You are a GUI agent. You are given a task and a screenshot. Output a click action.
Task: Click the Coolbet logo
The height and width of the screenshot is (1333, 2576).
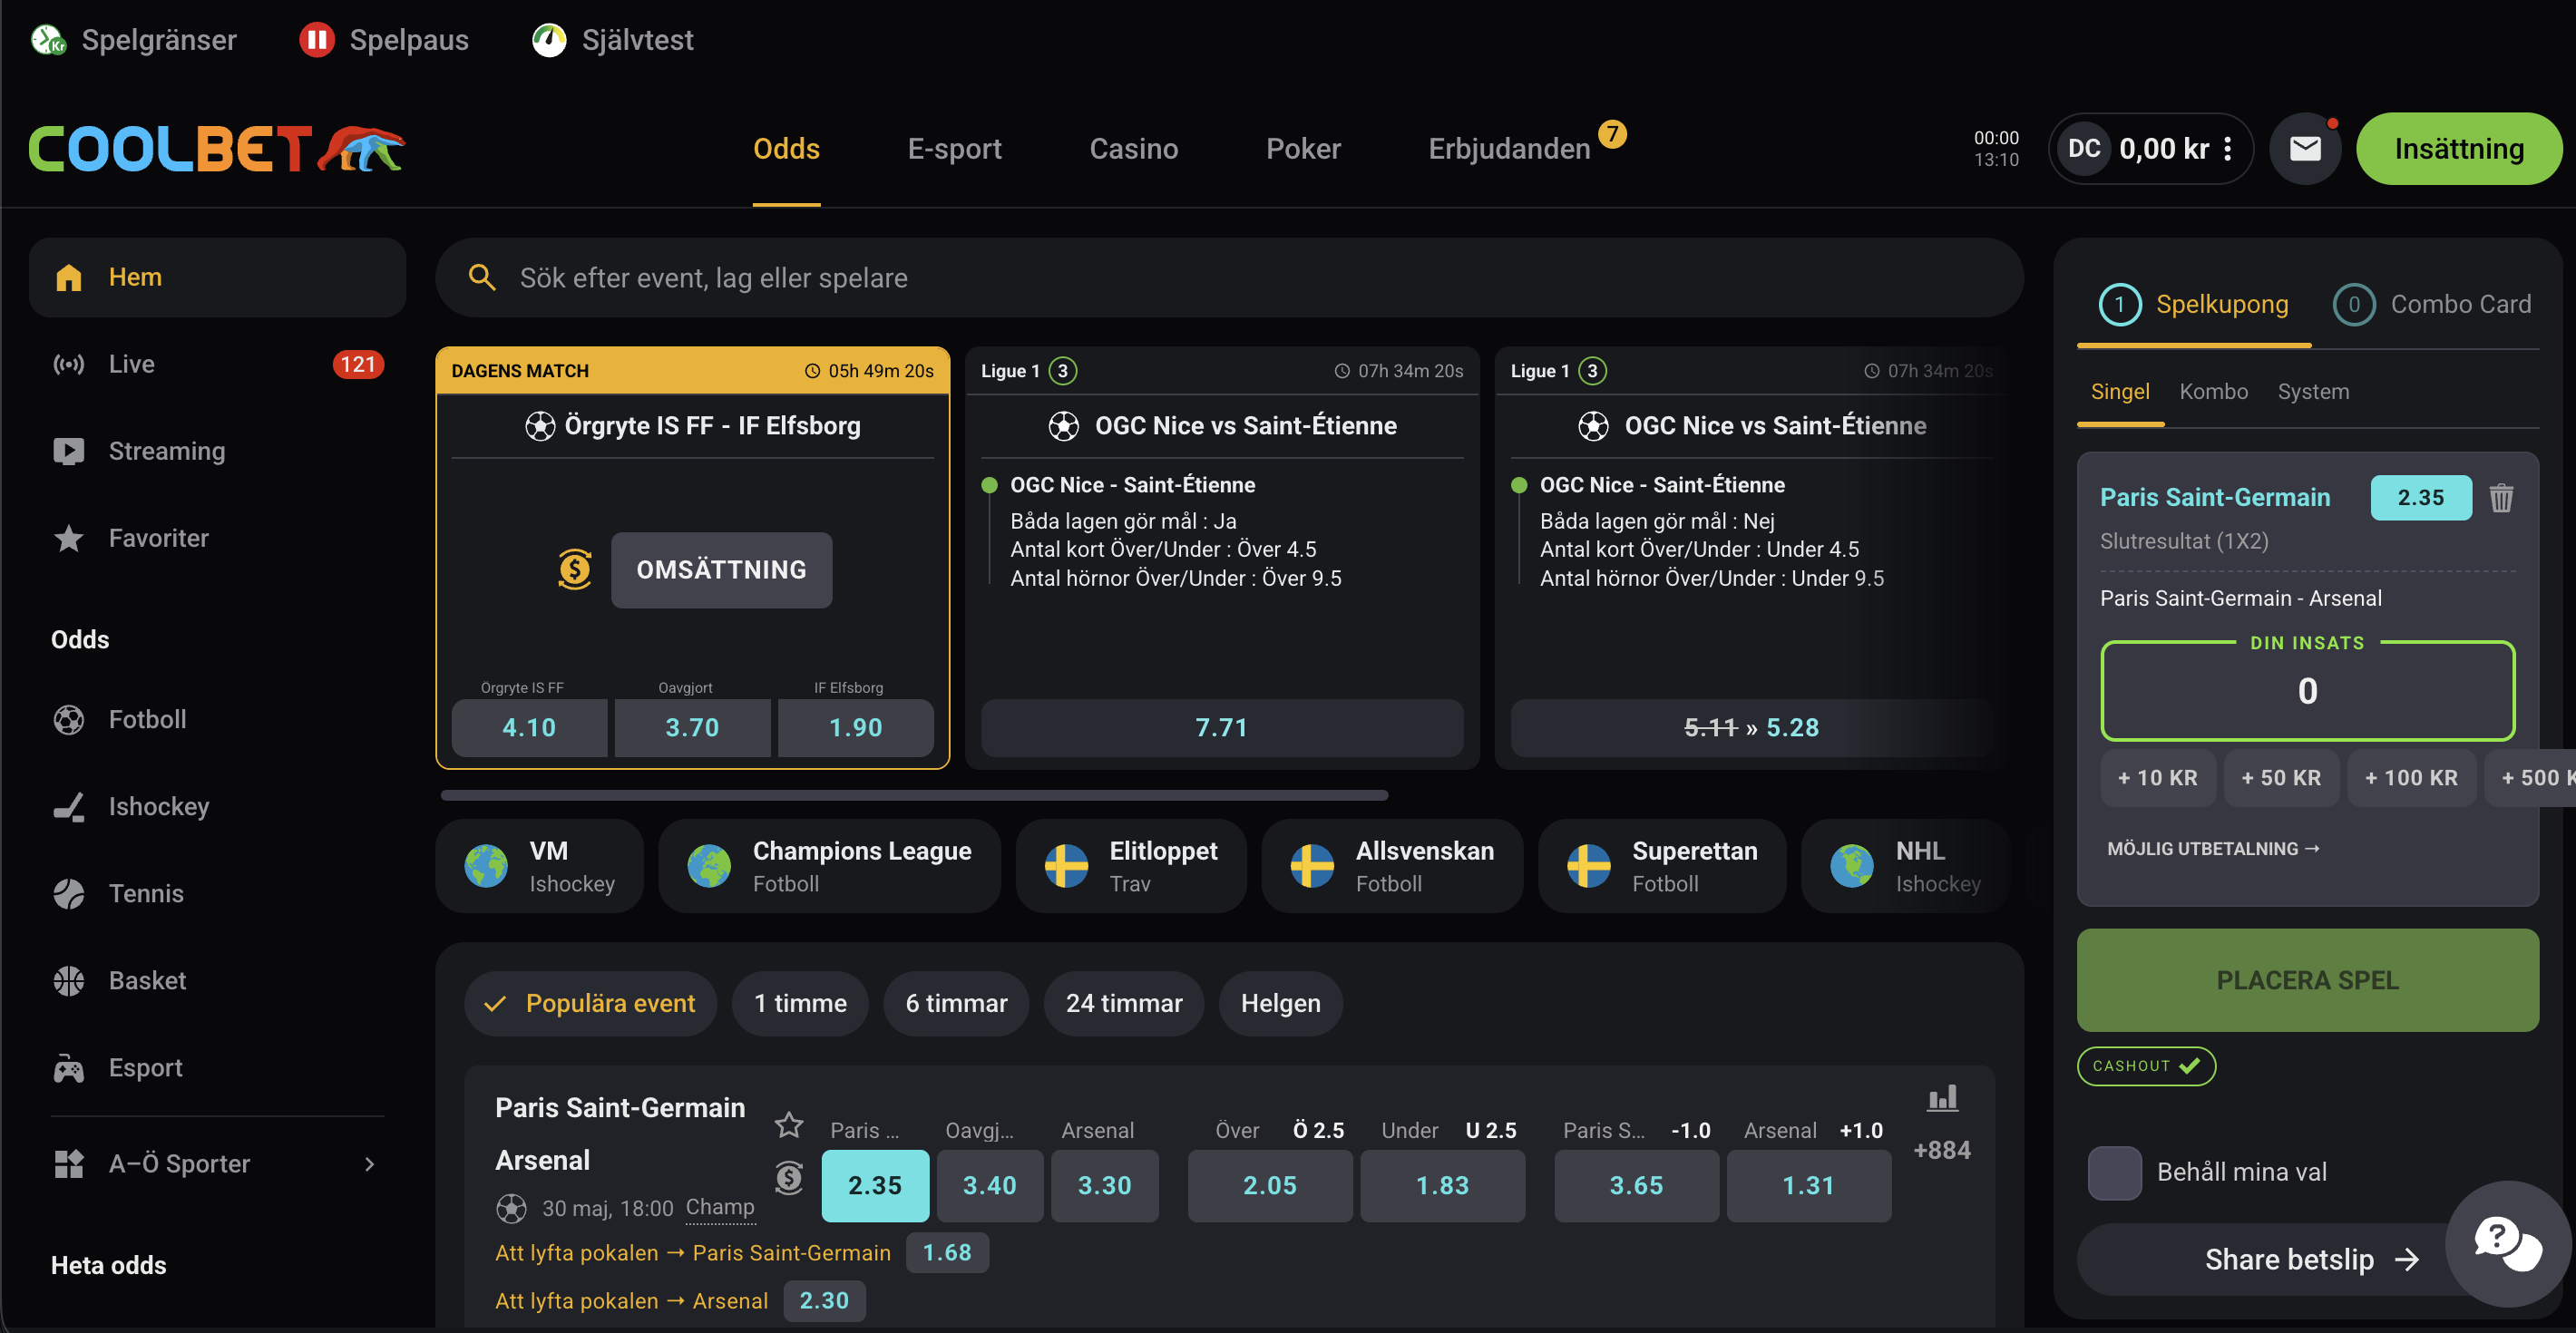coord(216,148)
